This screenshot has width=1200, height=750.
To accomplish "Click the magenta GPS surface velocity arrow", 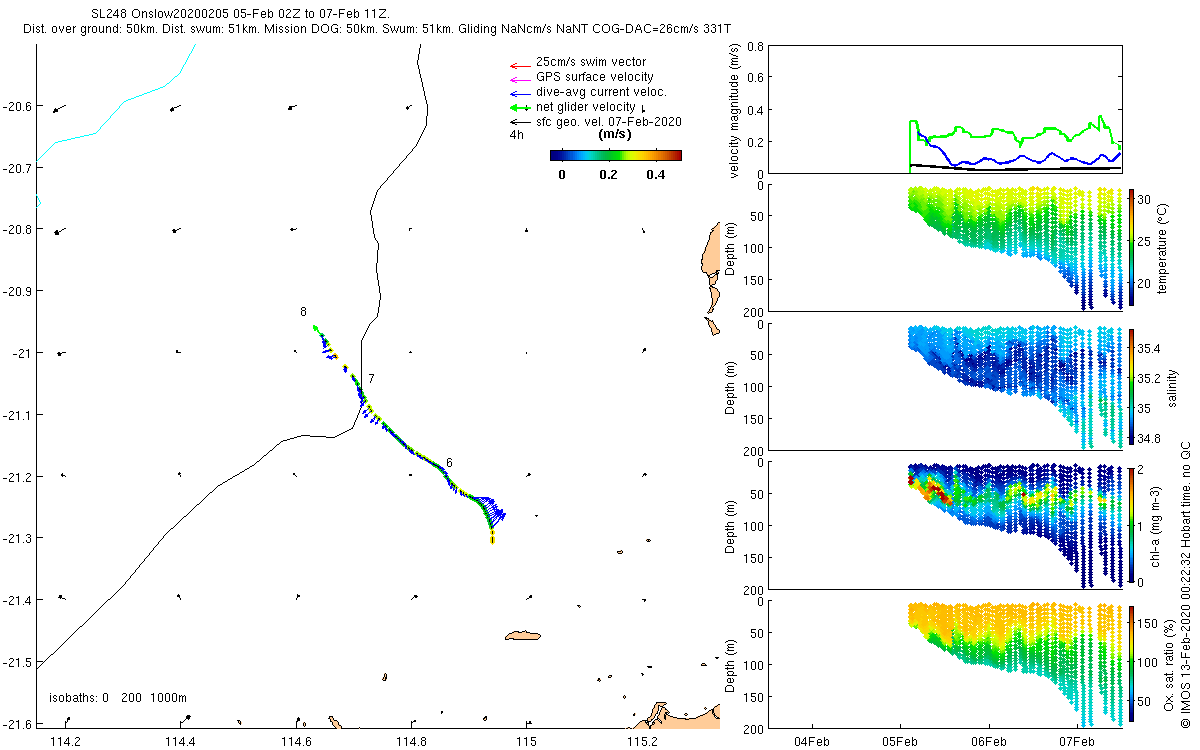I will pyautogui.click(x=518, y=78).
